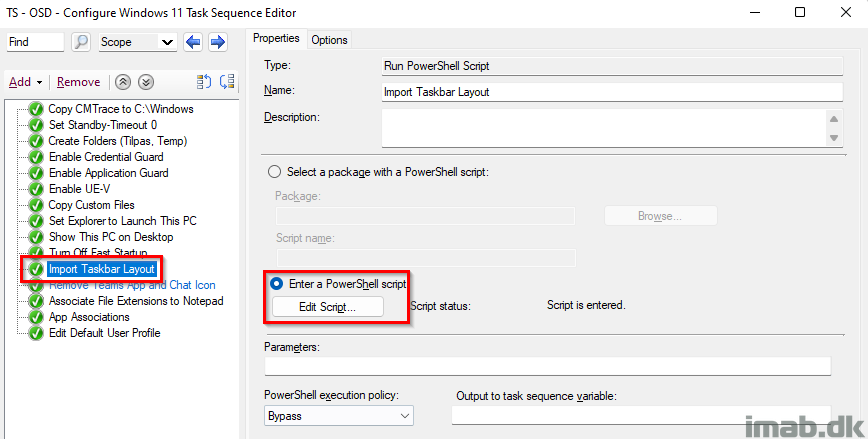Select Associate File Extensions to Notepad step

(136, 301)
